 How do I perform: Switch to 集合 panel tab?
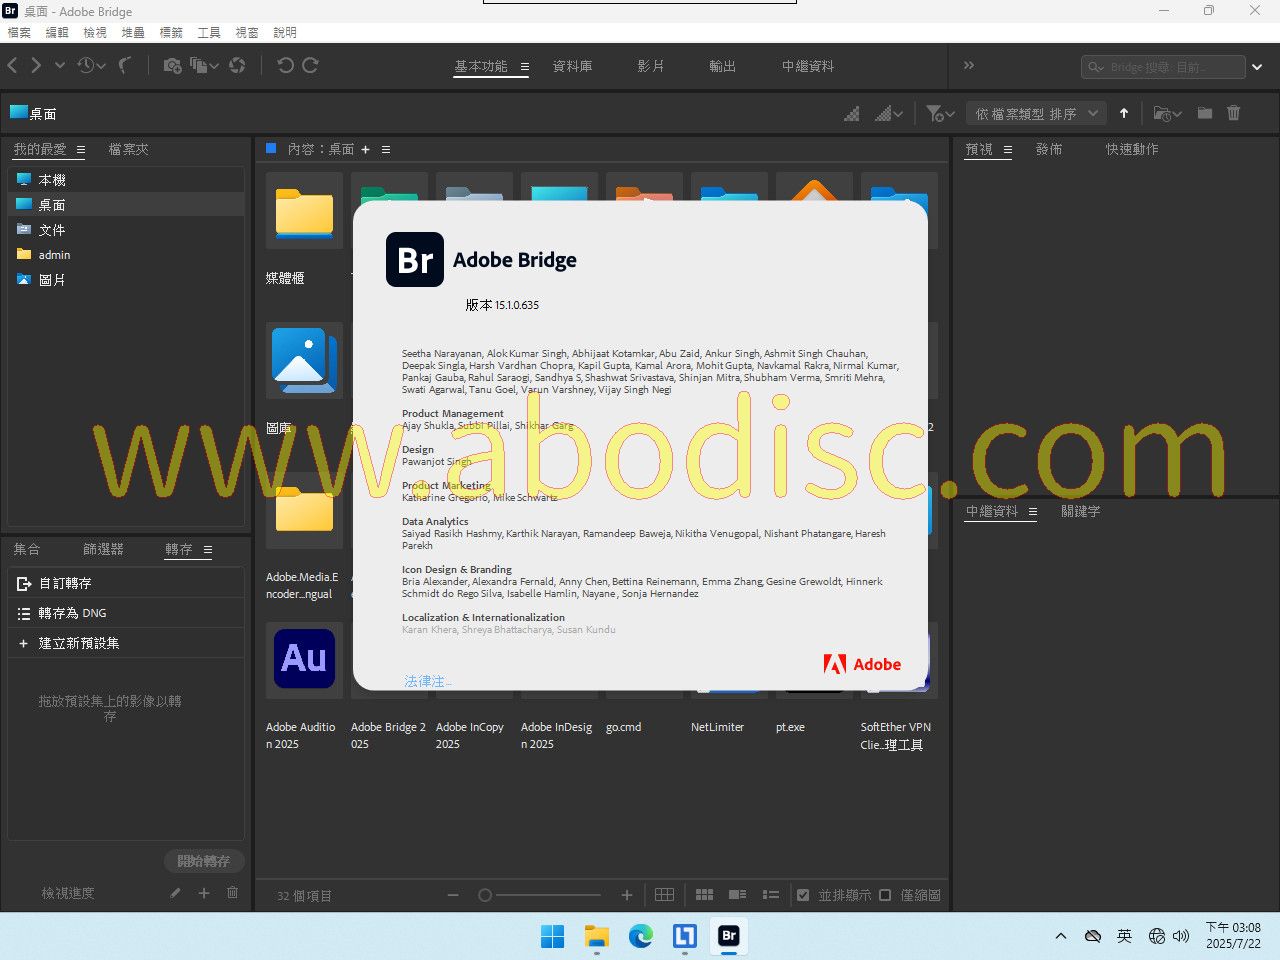[x=27, y=549]
